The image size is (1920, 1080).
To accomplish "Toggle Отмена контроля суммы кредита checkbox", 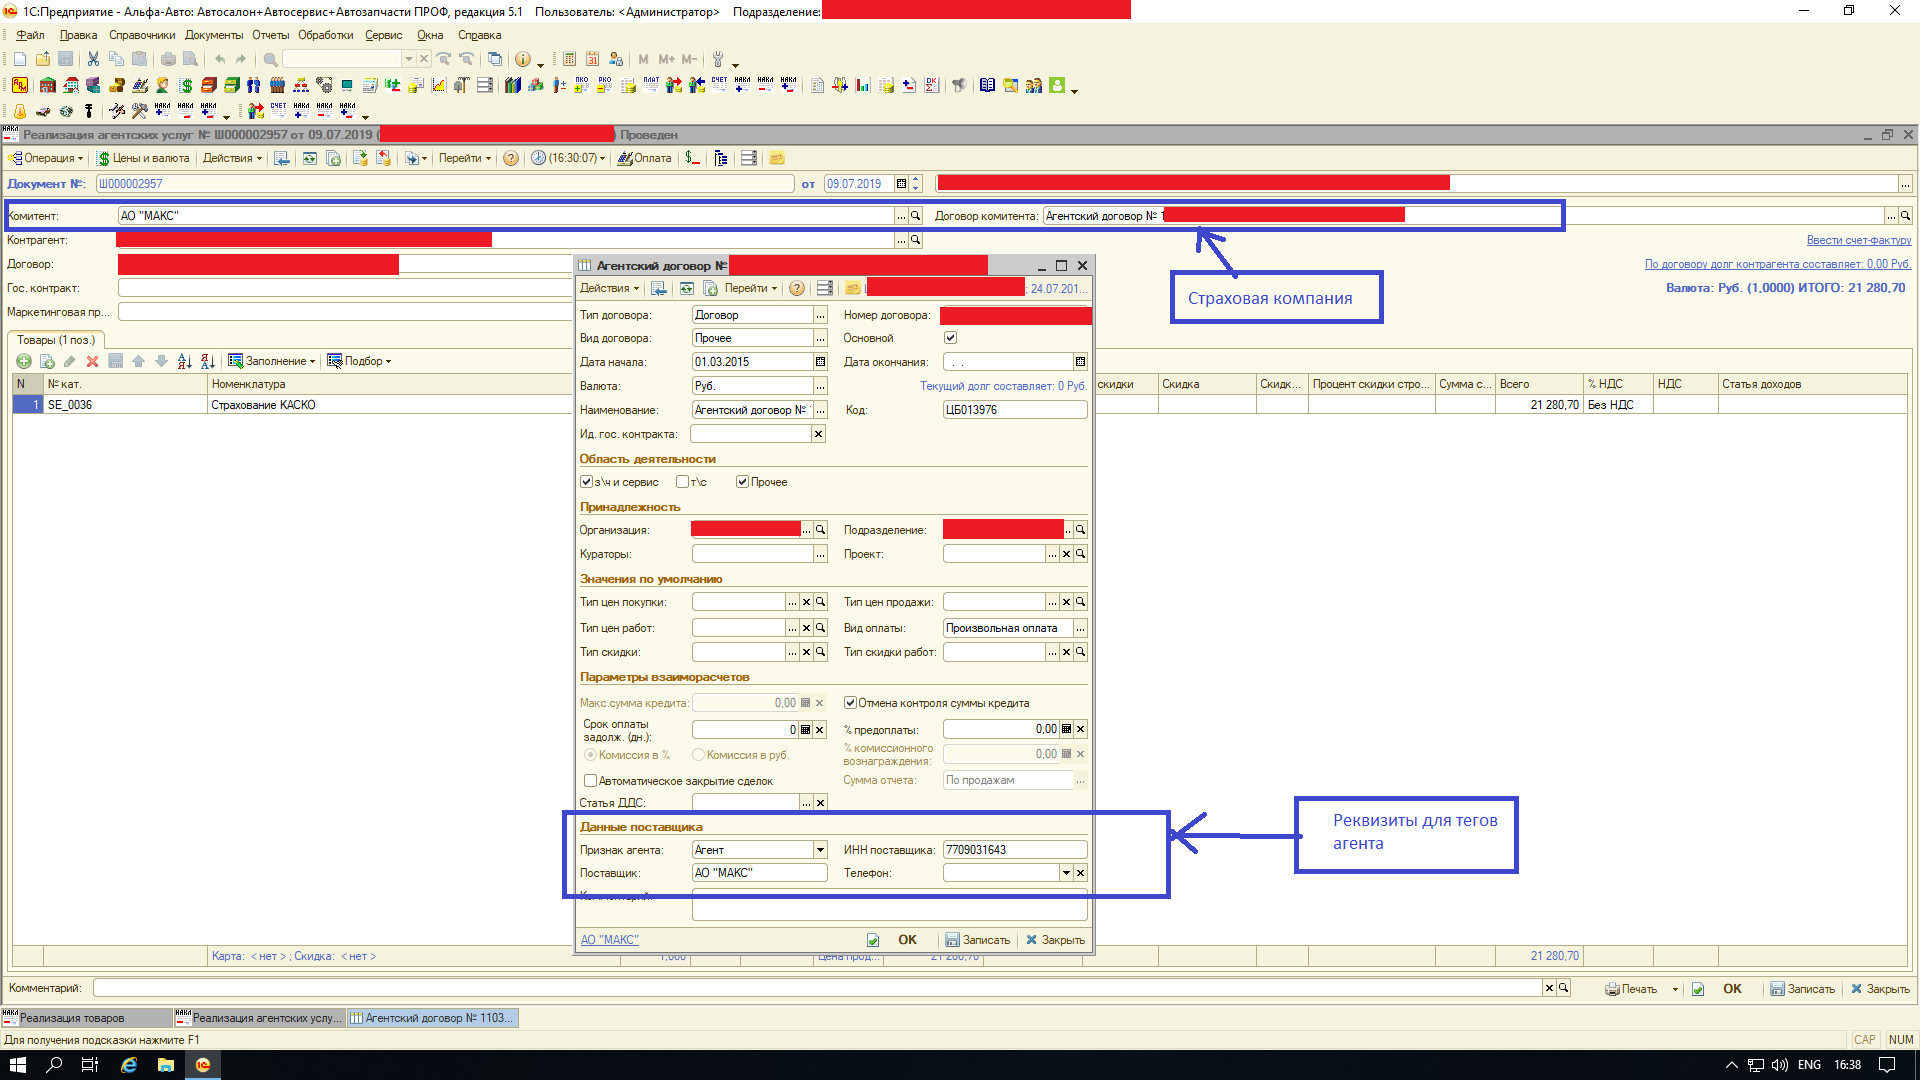I will [x=850, y=703].
